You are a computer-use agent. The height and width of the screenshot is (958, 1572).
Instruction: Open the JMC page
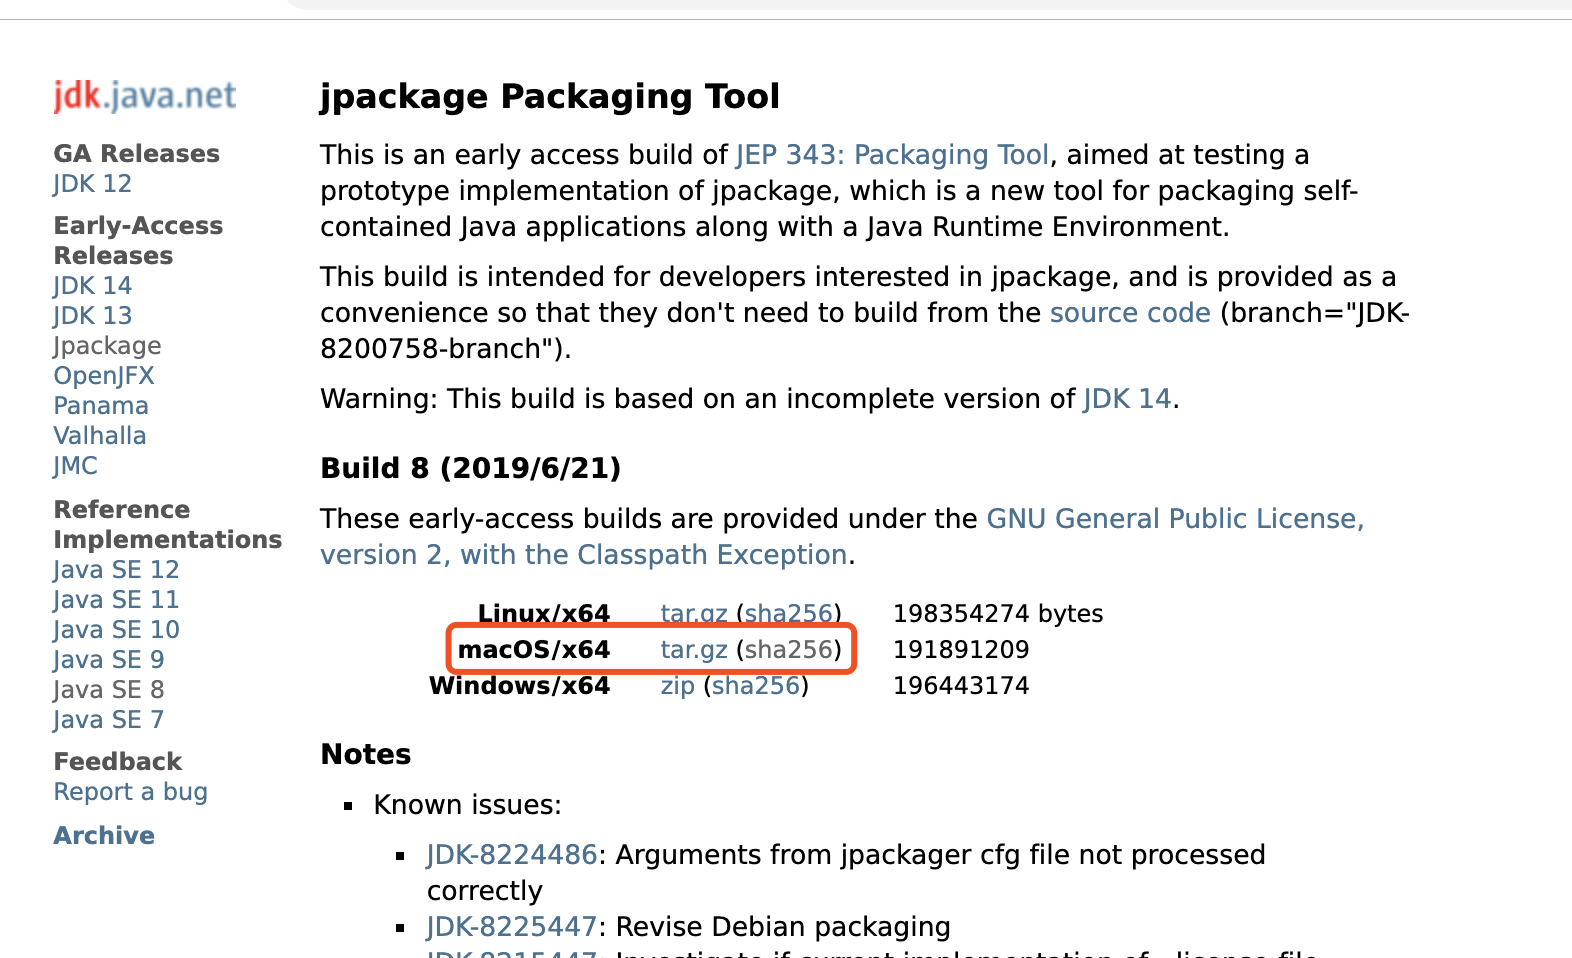[x=74, y=465]
